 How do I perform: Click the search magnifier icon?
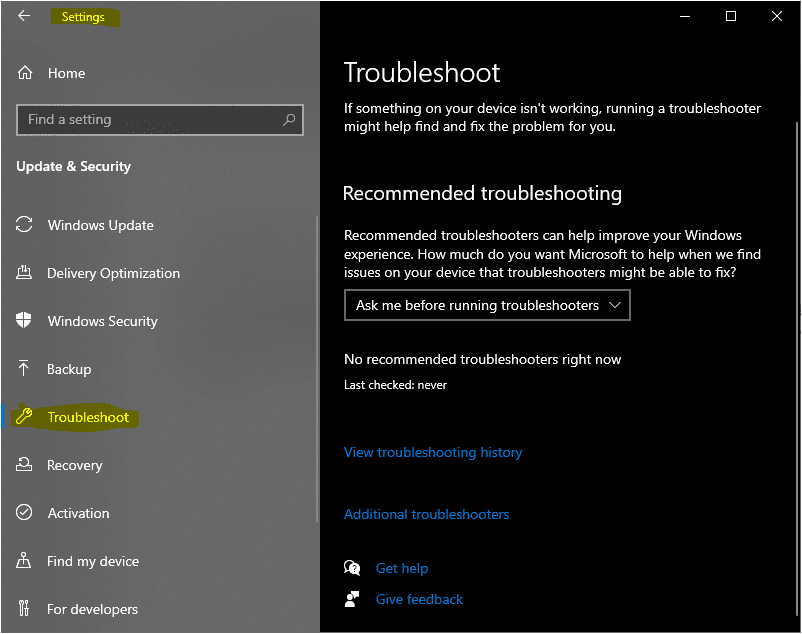[289, 120]
